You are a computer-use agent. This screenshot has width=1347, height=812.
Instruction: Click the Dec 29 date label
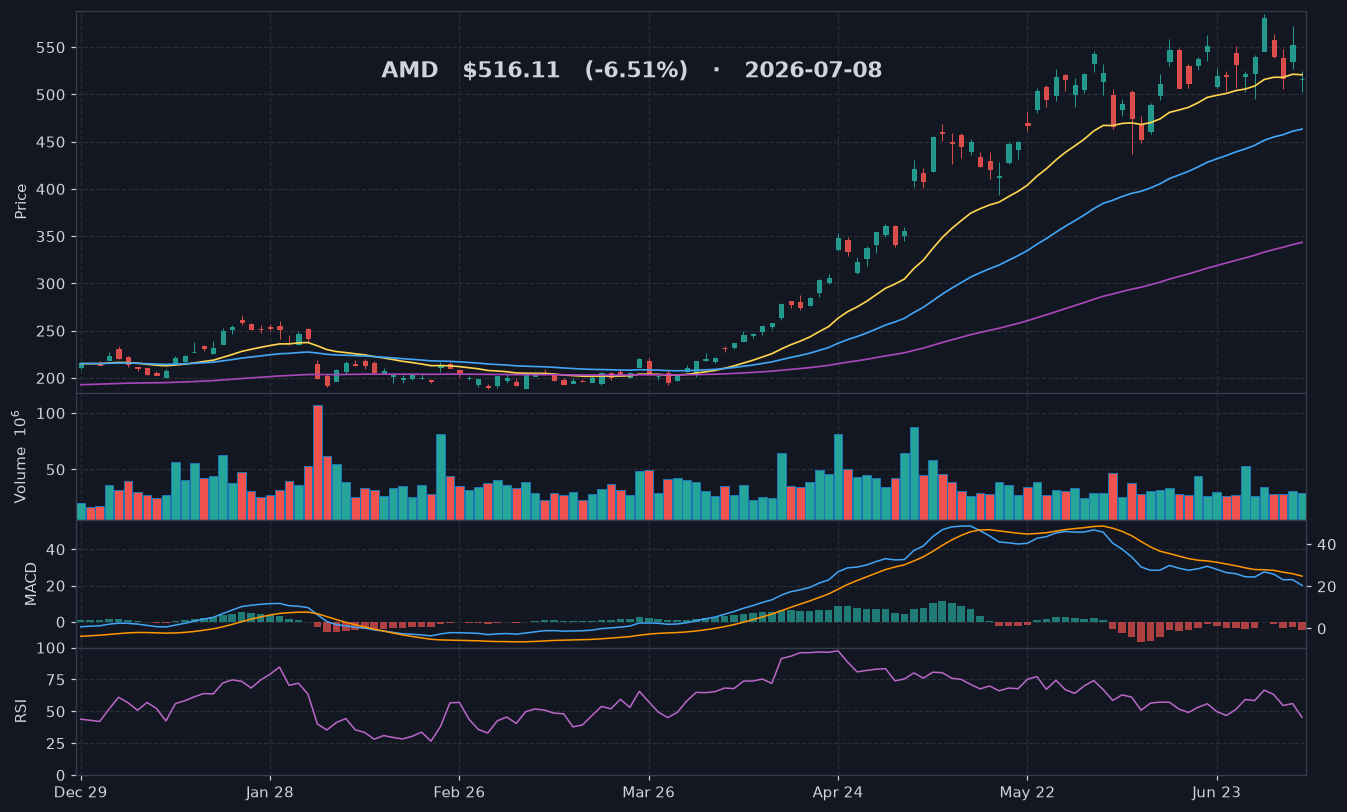[81, 792]
